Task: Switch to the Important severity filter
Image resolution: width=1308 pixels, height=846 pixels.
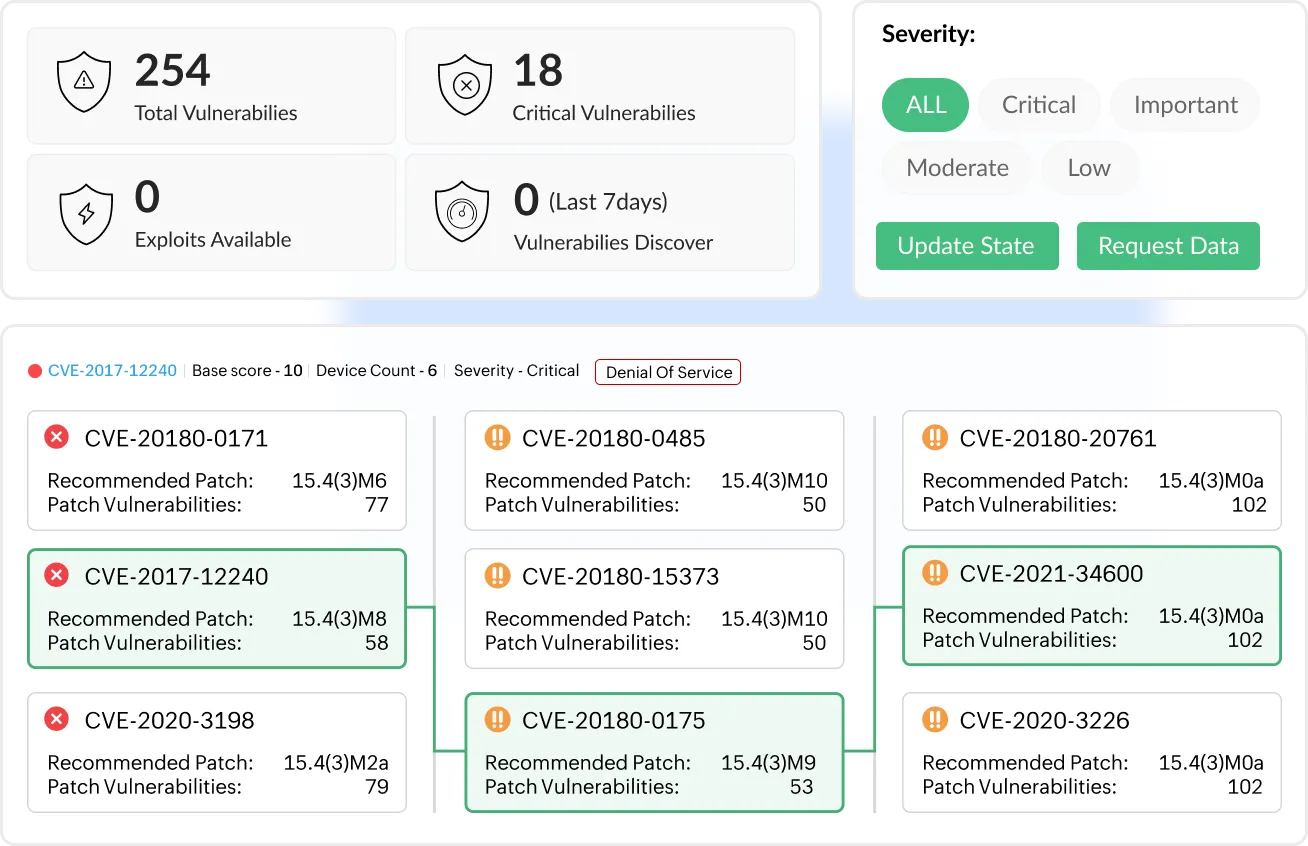Action: coord(1185,104)
